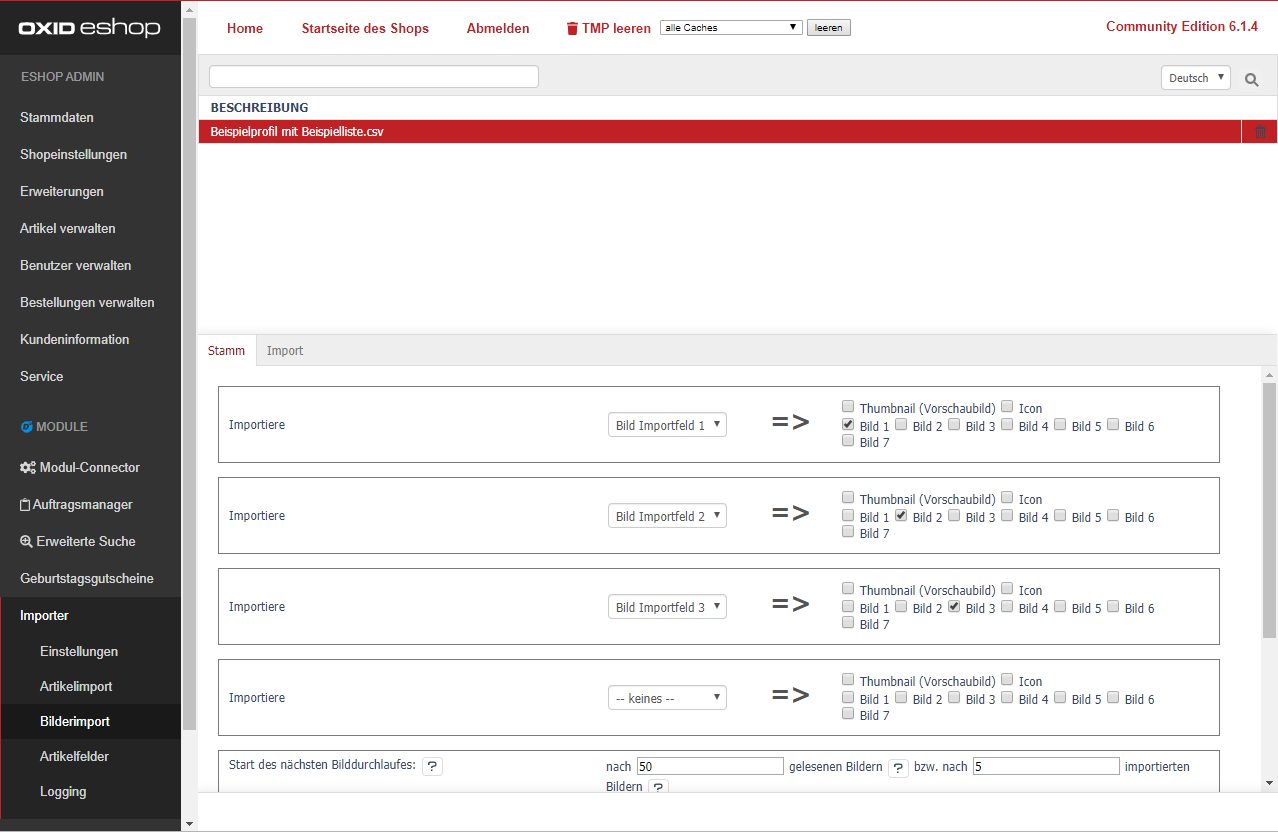This screenshot has height=832, width=1278.
Task: Open help for Start des nächsten Bilddurchlaufes
Action: 432,766
